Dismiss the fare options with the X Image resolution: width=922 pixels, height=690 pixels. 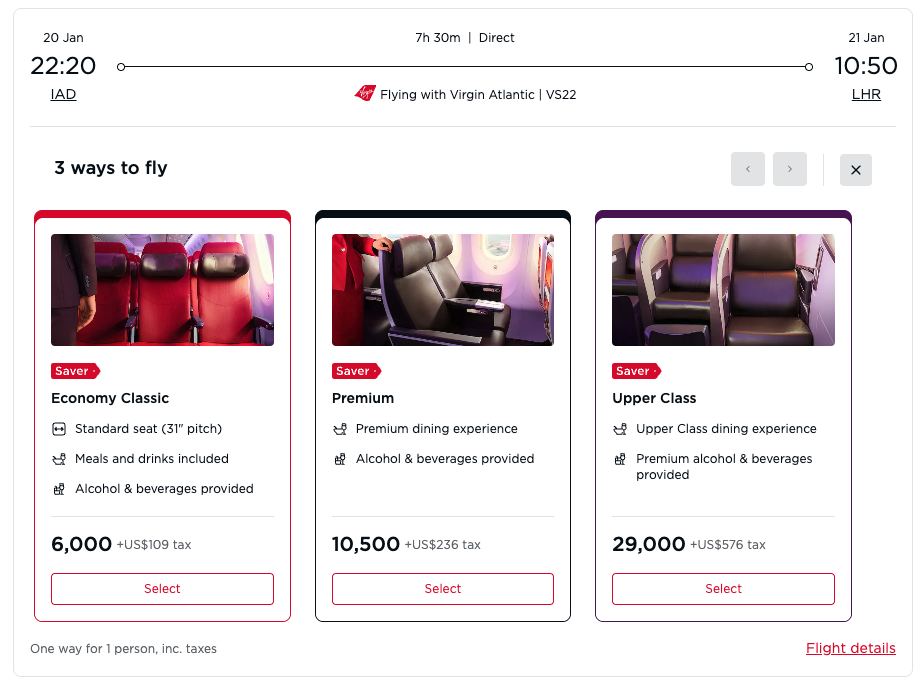(x=855, y=169)
